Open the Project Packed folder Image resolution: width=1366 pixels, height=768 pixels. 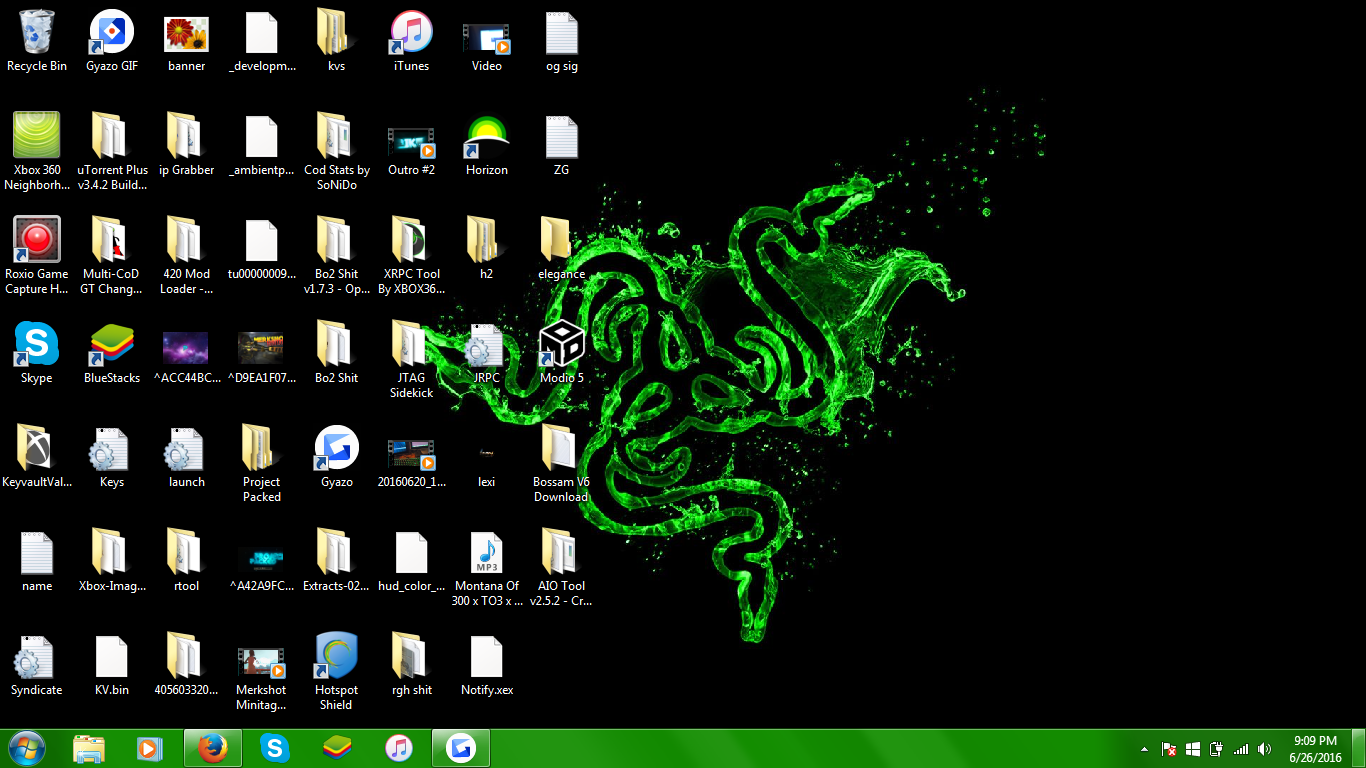point(261,464)
